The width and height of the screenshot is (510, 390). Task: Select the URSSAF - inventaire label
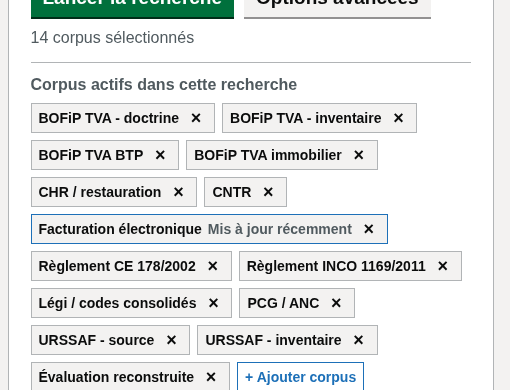(x=273, y=340)
